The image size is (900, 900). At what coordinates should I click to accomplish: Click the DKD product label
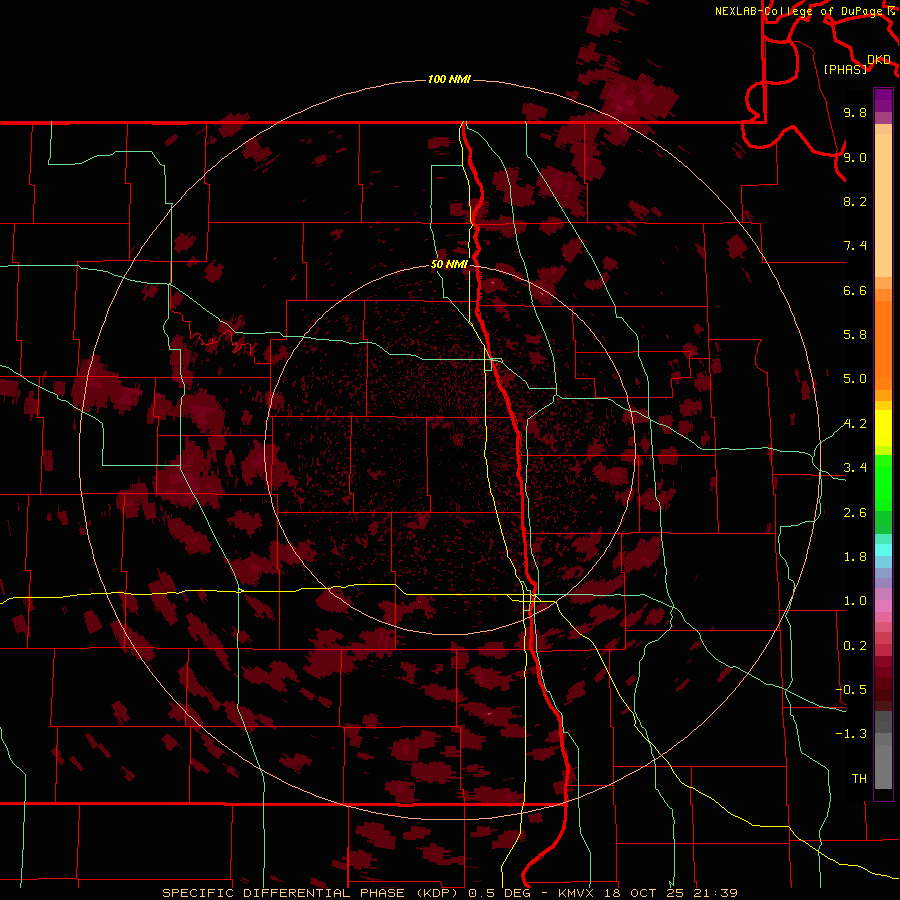879,60
